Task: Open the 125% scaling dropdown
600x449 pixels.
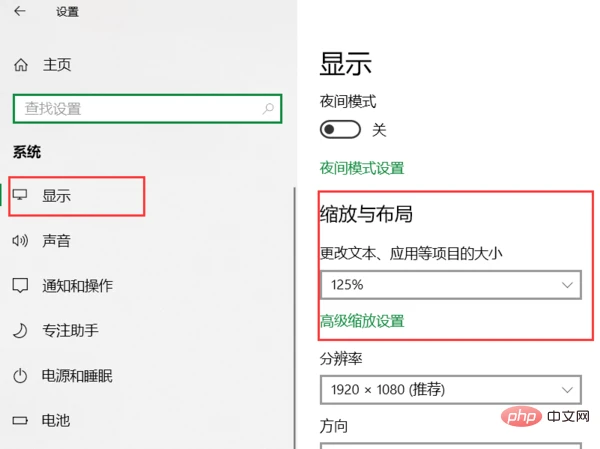Action: tap(451, 285)
